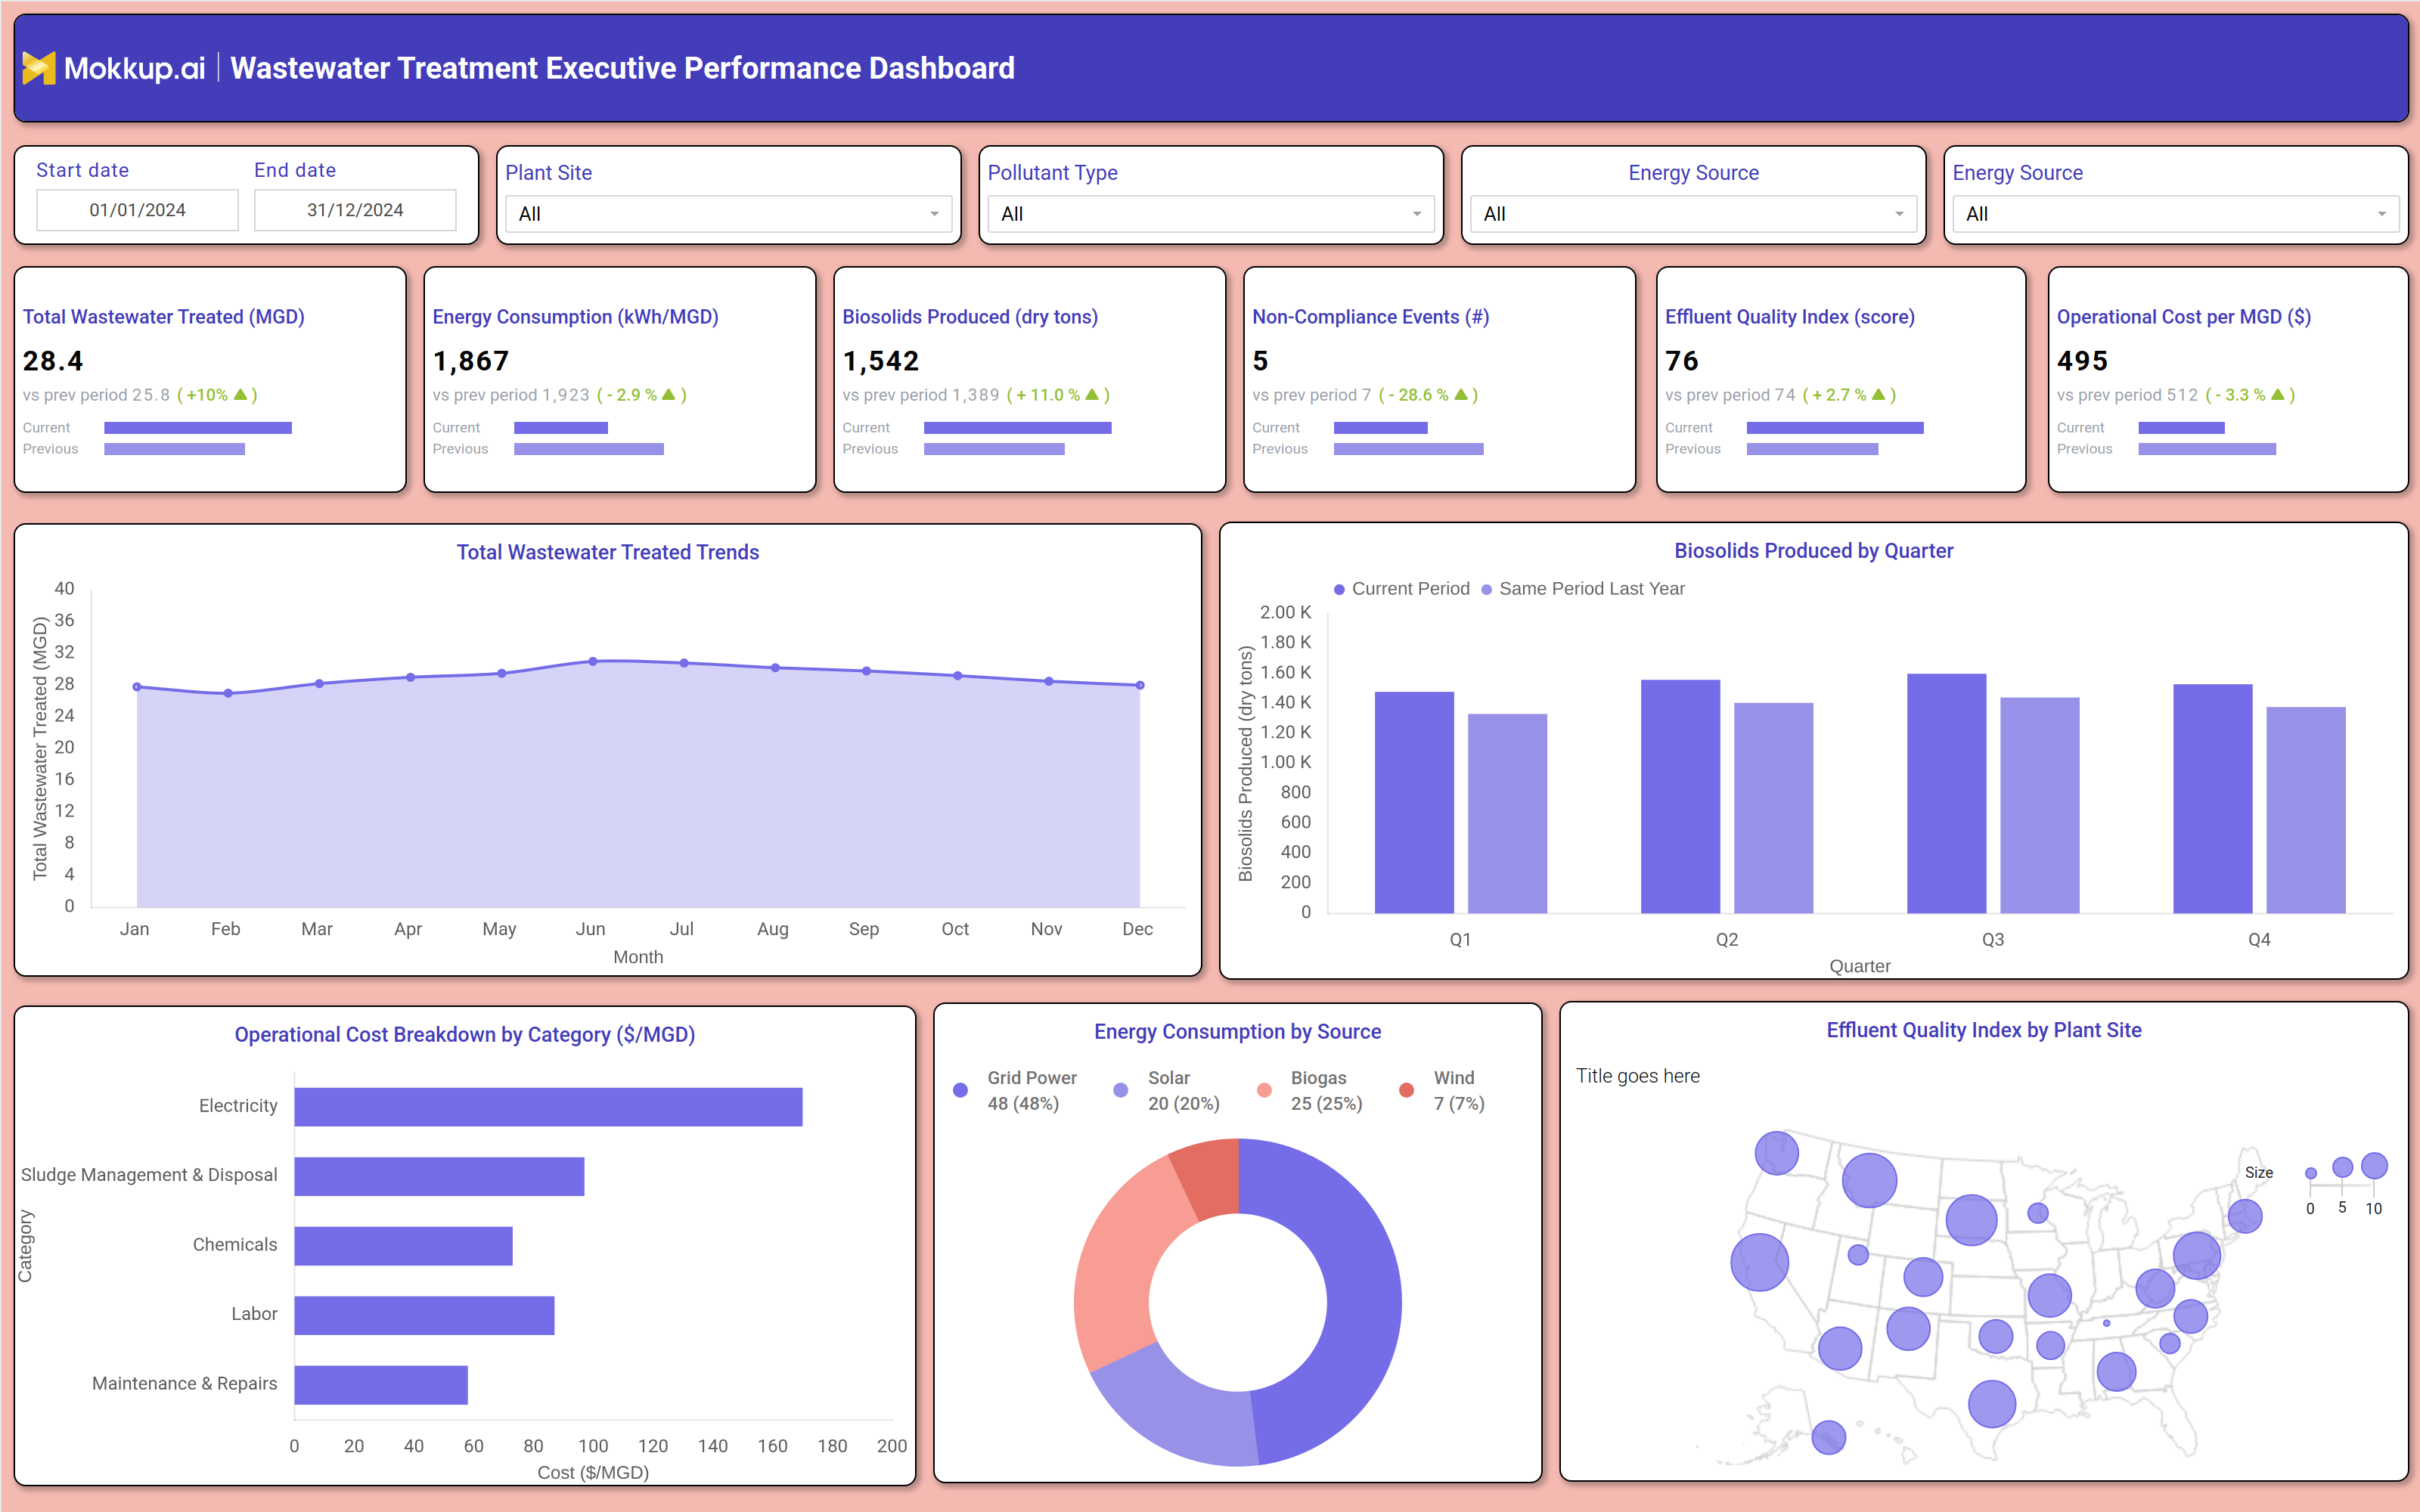Click the Q1 Current Period bar

coord(1414,802)
